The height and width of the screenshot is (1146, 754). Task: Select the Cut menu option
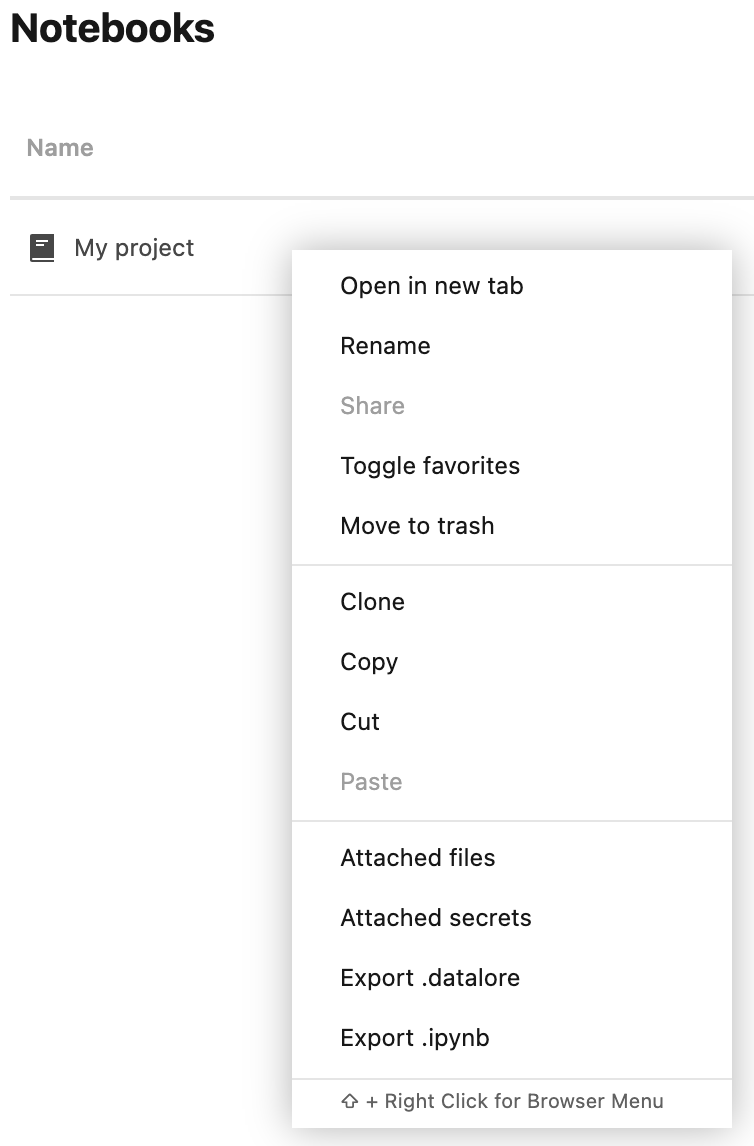pyautogui.click(x=360, y=722)
